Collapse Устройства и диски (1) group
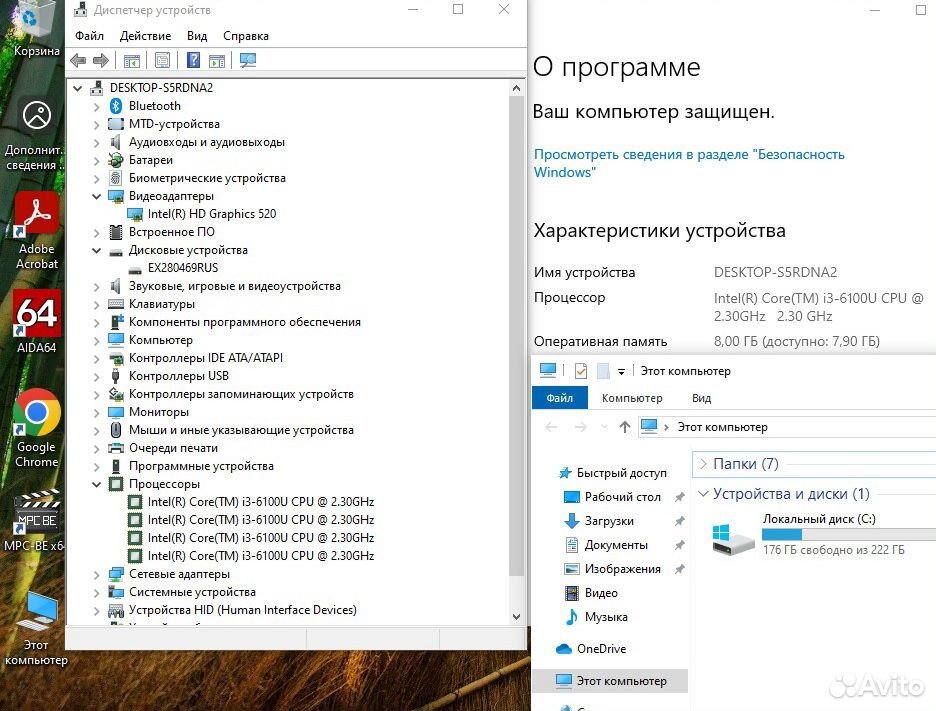The image size is (936, 711). click(x=703, y=494)
